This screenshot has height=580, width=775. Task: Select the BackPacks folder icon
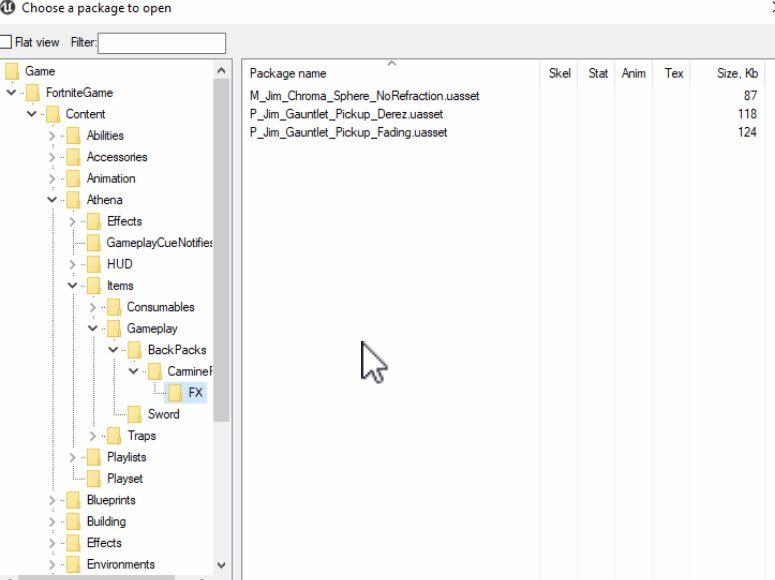[x=134, y=350]
